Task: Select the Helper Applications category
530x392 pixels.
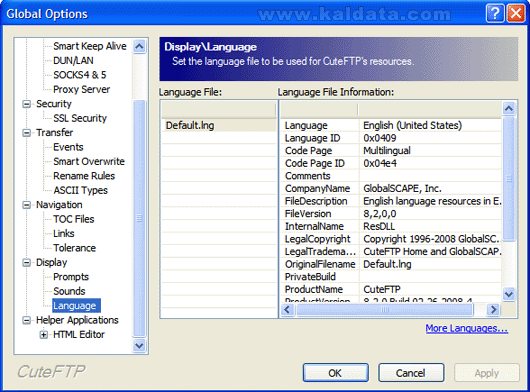Action: 77,320
